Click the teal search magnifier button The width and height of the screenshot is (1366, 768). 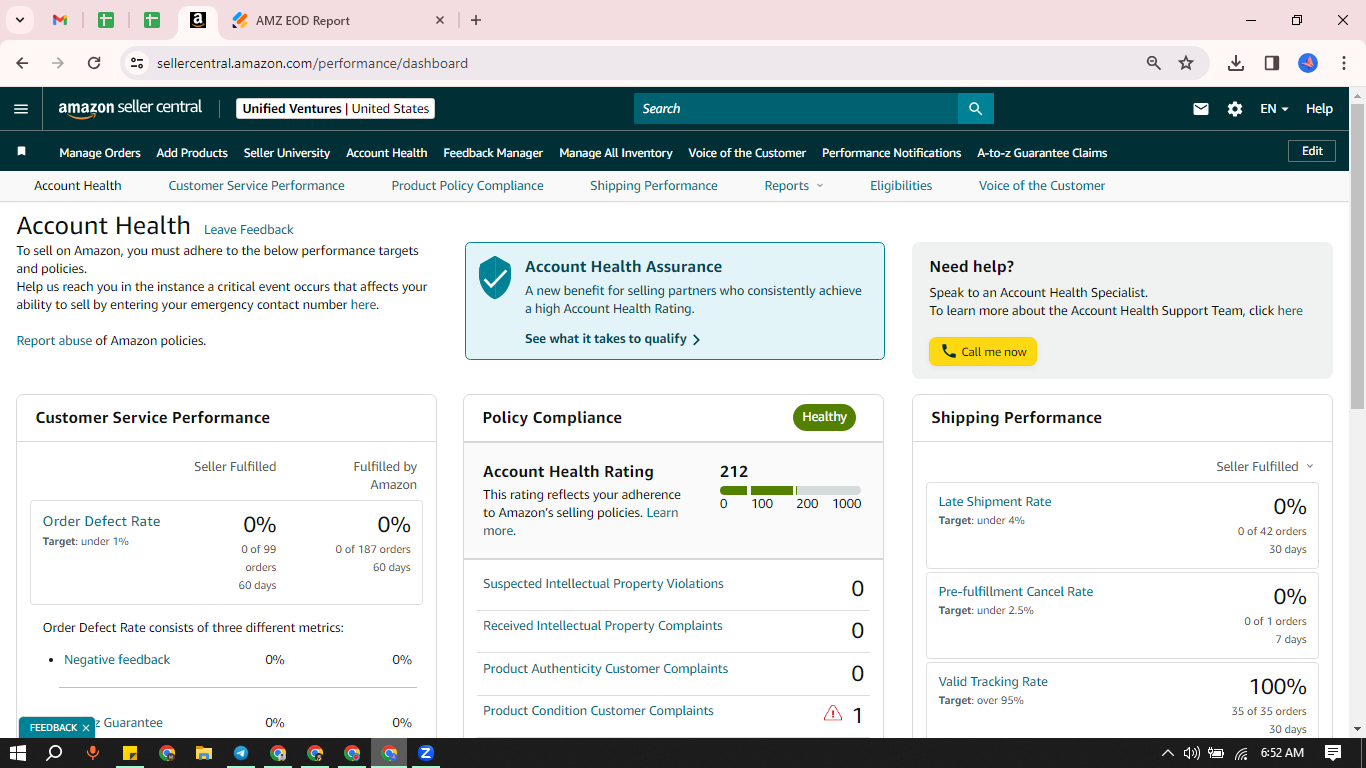tap(976, 109)
